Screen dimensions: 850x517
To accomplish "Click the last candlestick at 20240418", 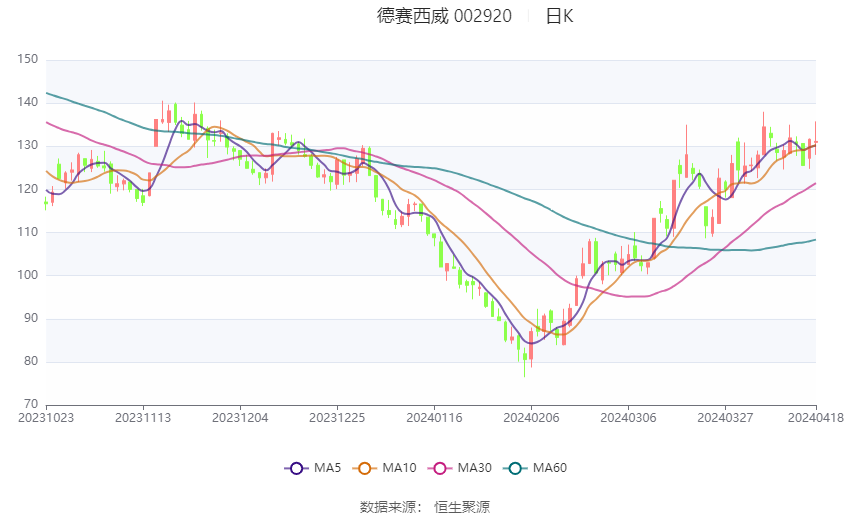I will (815, 140).
